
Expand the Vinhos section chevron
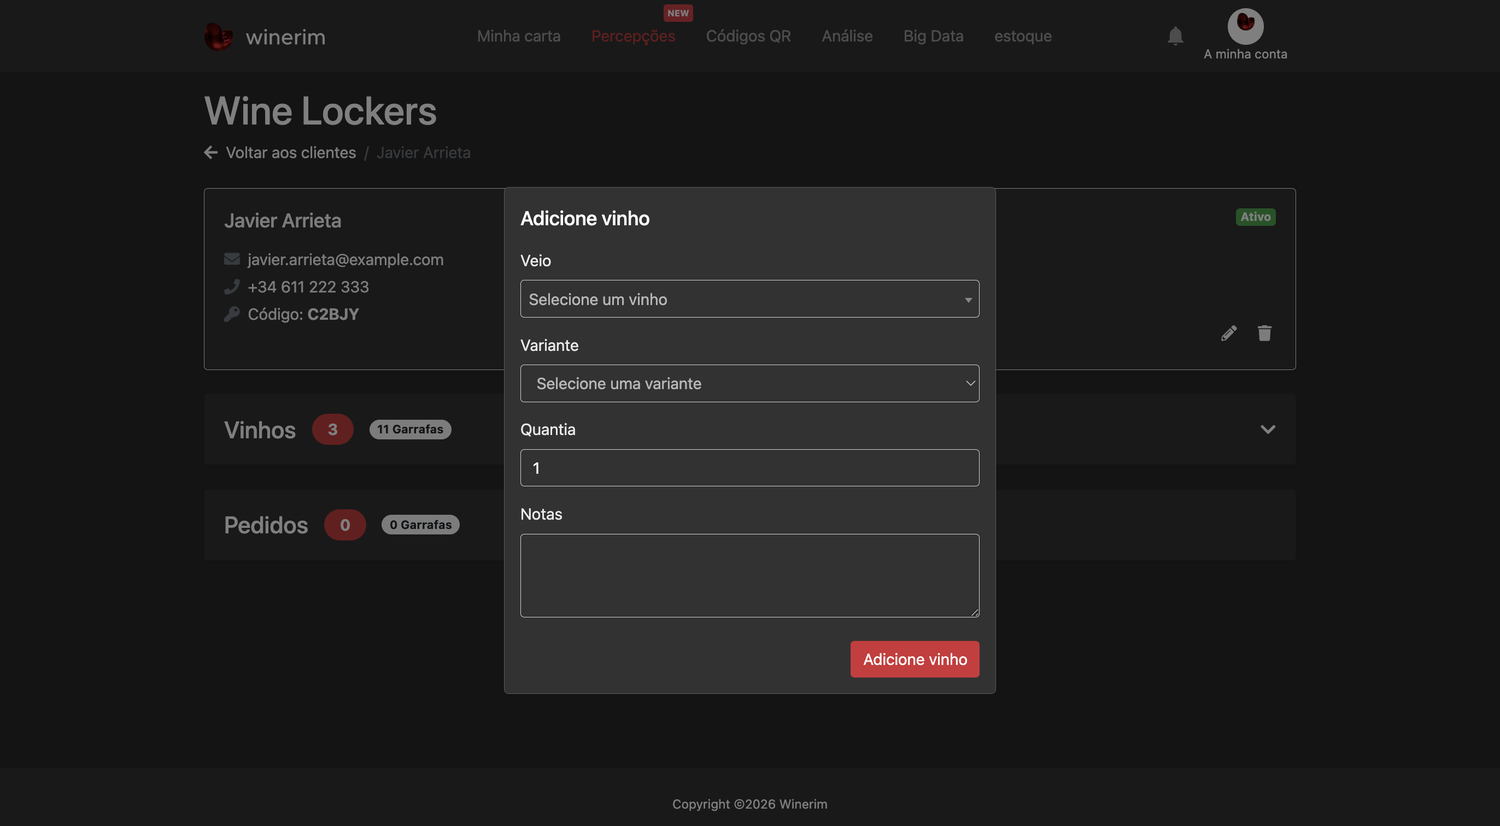click(x=1267, y=429)
